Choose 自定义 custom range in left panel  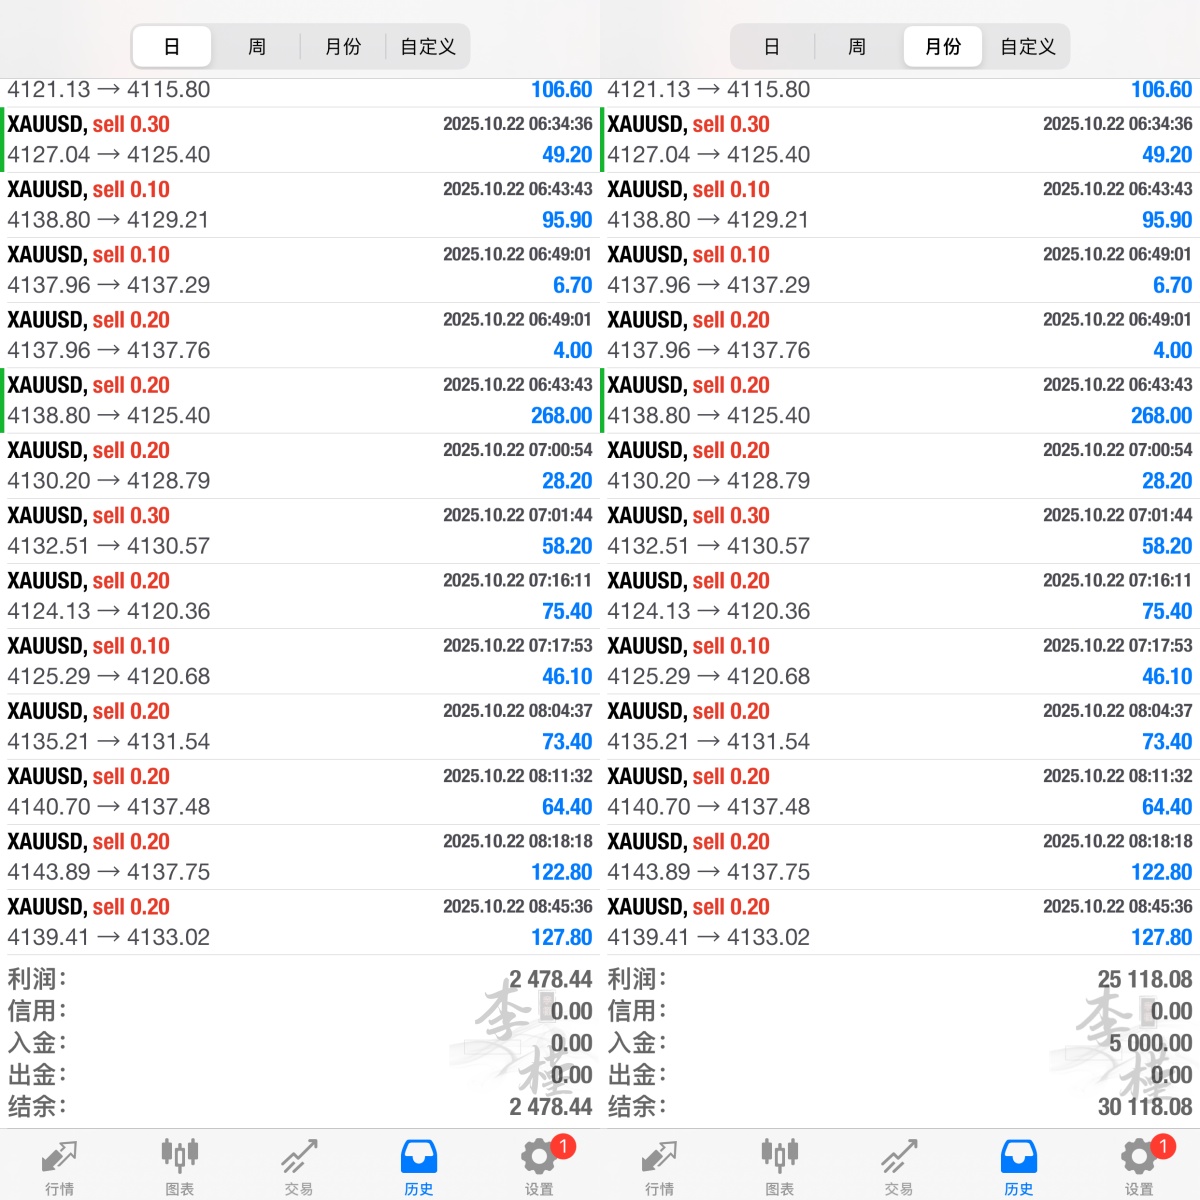point(428,47)
